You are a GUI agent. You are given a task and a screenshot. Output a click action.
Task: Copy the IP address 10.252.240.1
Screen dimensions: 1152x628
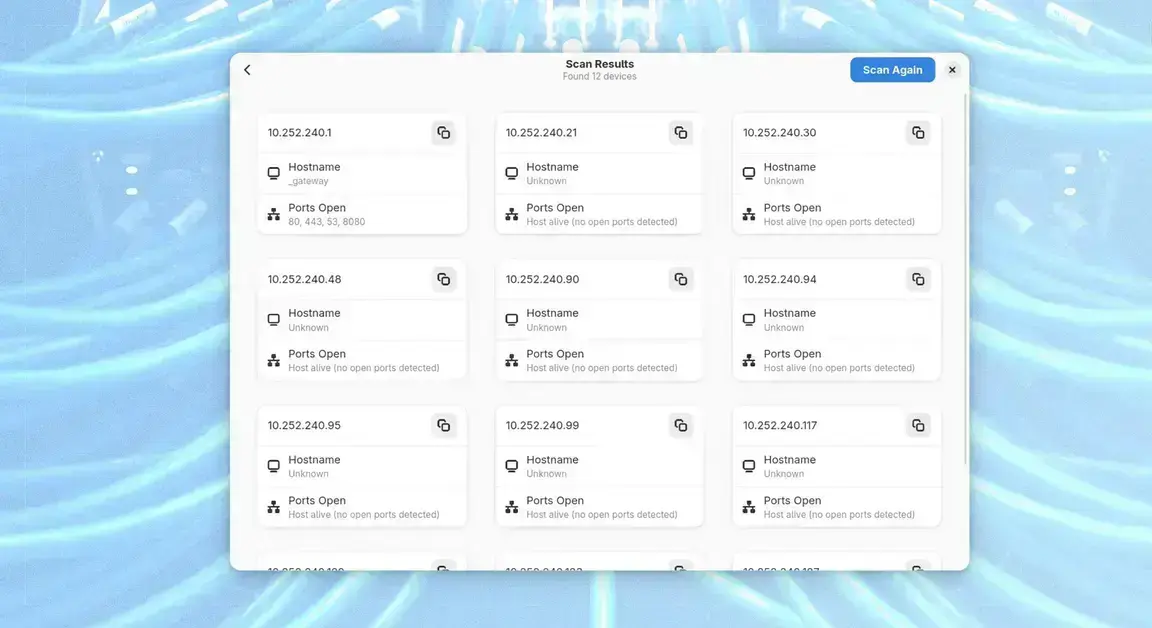444,133
